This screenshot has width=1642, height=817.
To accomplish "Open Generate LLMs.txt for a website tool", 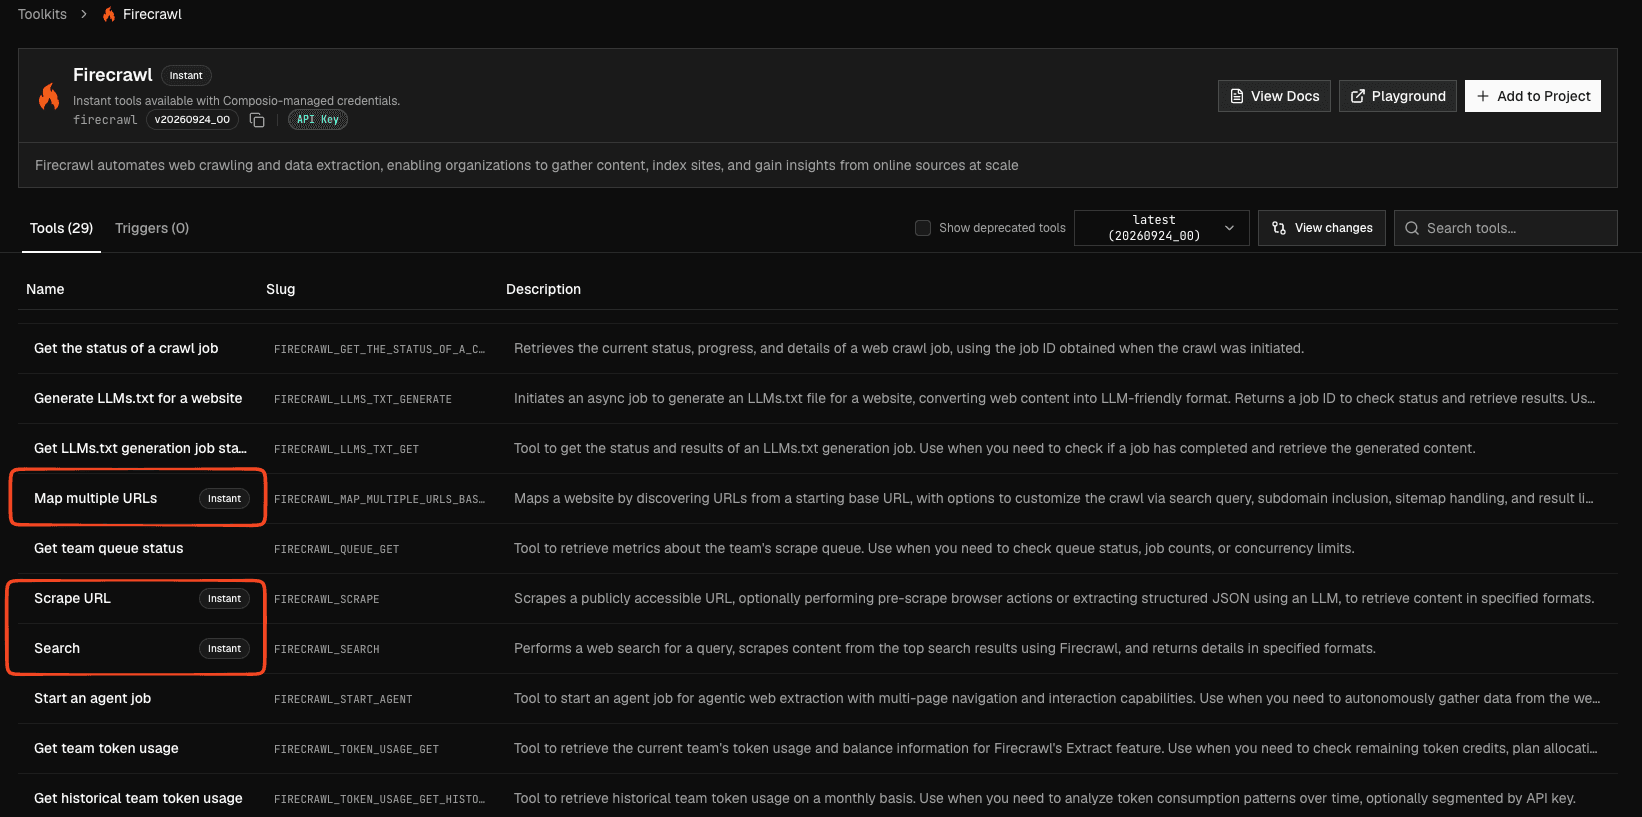I will 138,398.
